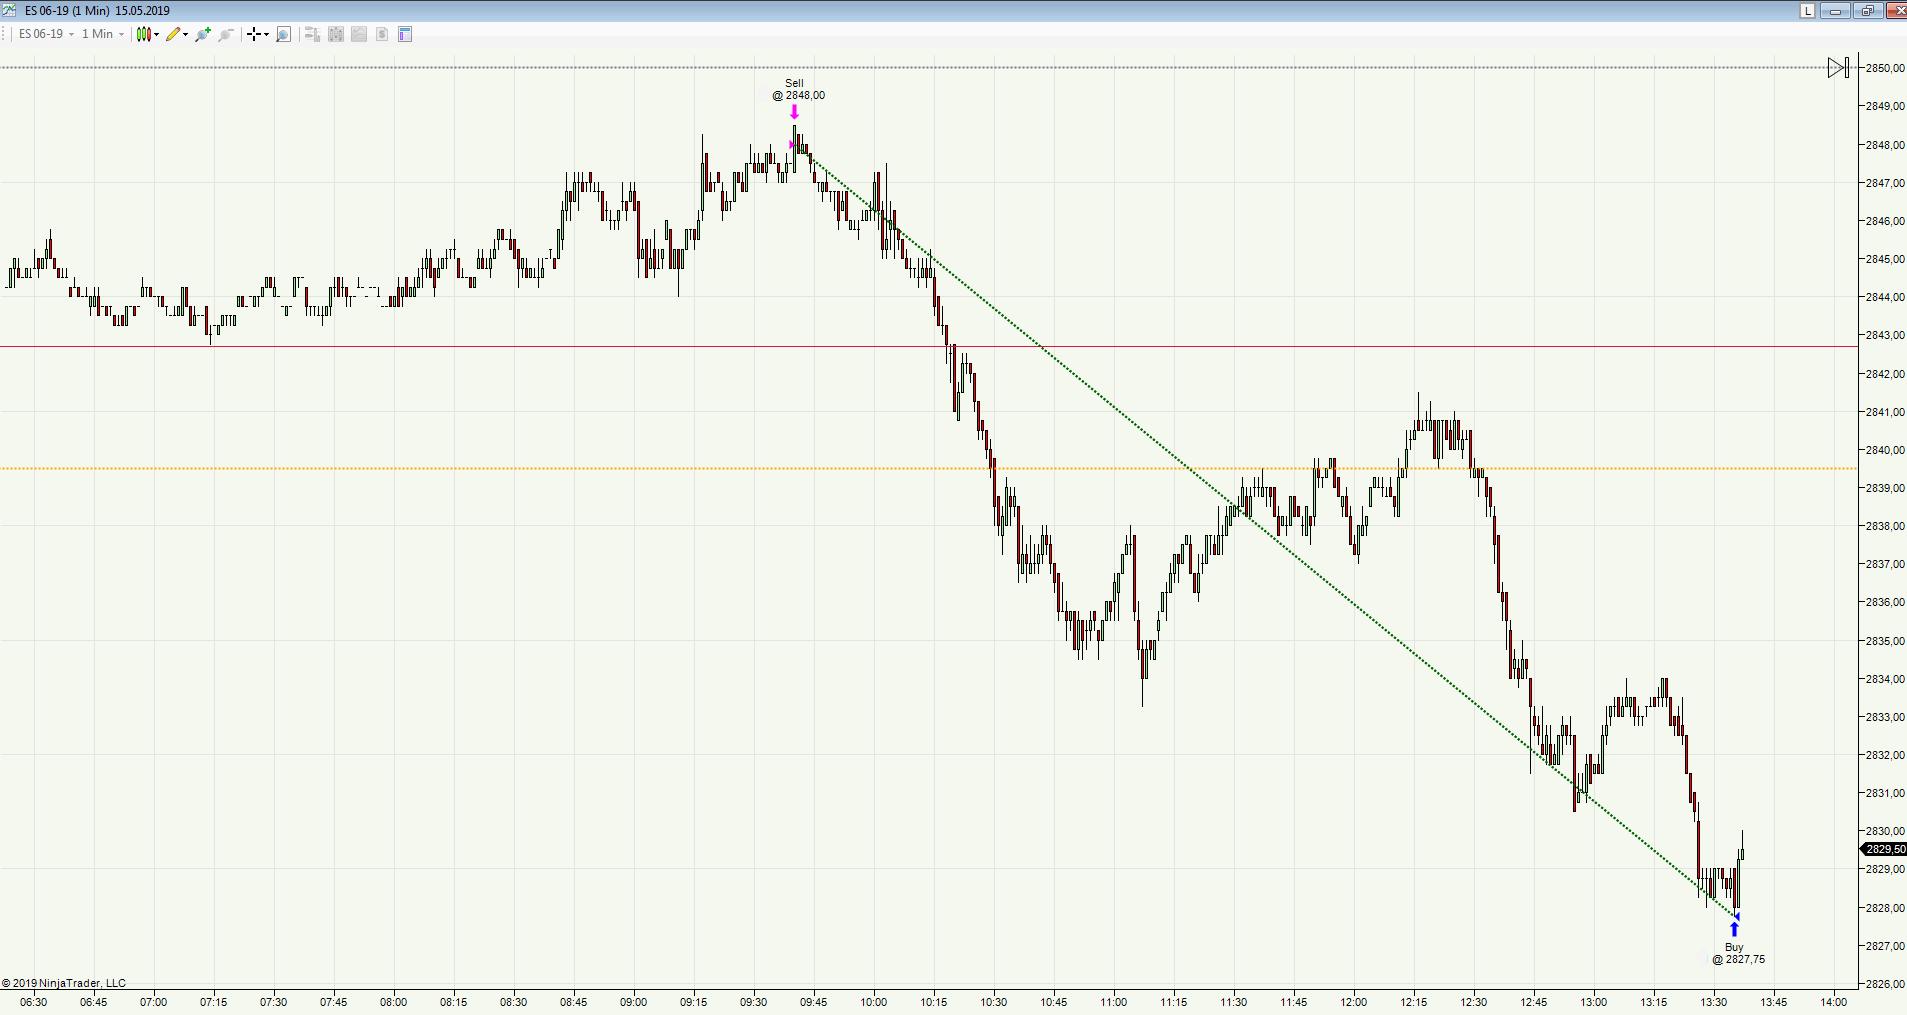
Task: Select the pencil drawing tools icon
Action: tap(173, 34)
